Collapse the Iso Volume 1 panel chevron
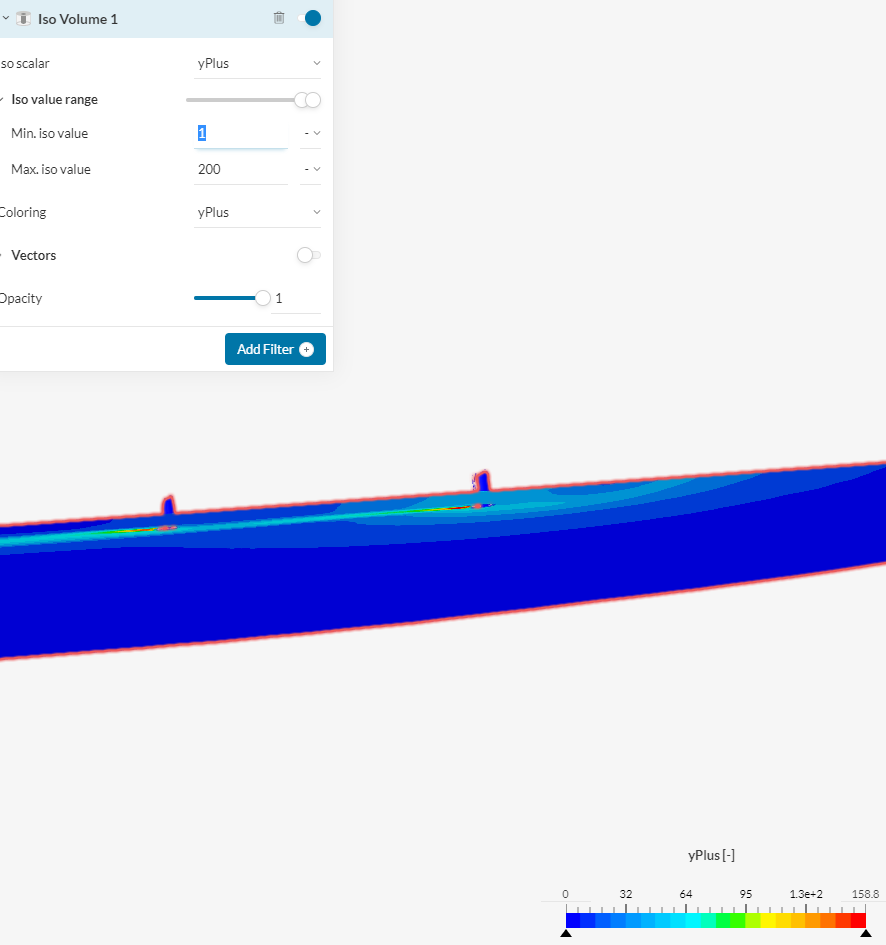 (x=5, y=19)
